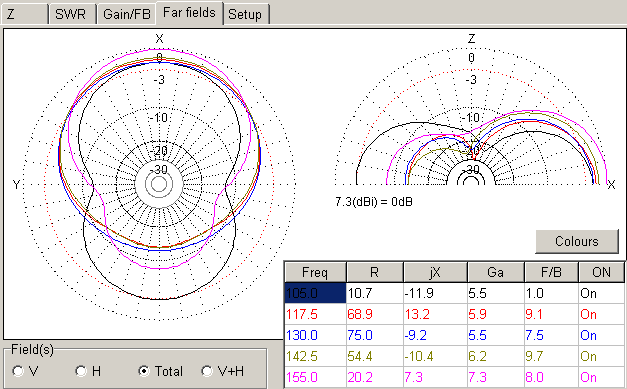Click the F/B value 7.5
Screen dimensions: 627x389
click(551, 335)
